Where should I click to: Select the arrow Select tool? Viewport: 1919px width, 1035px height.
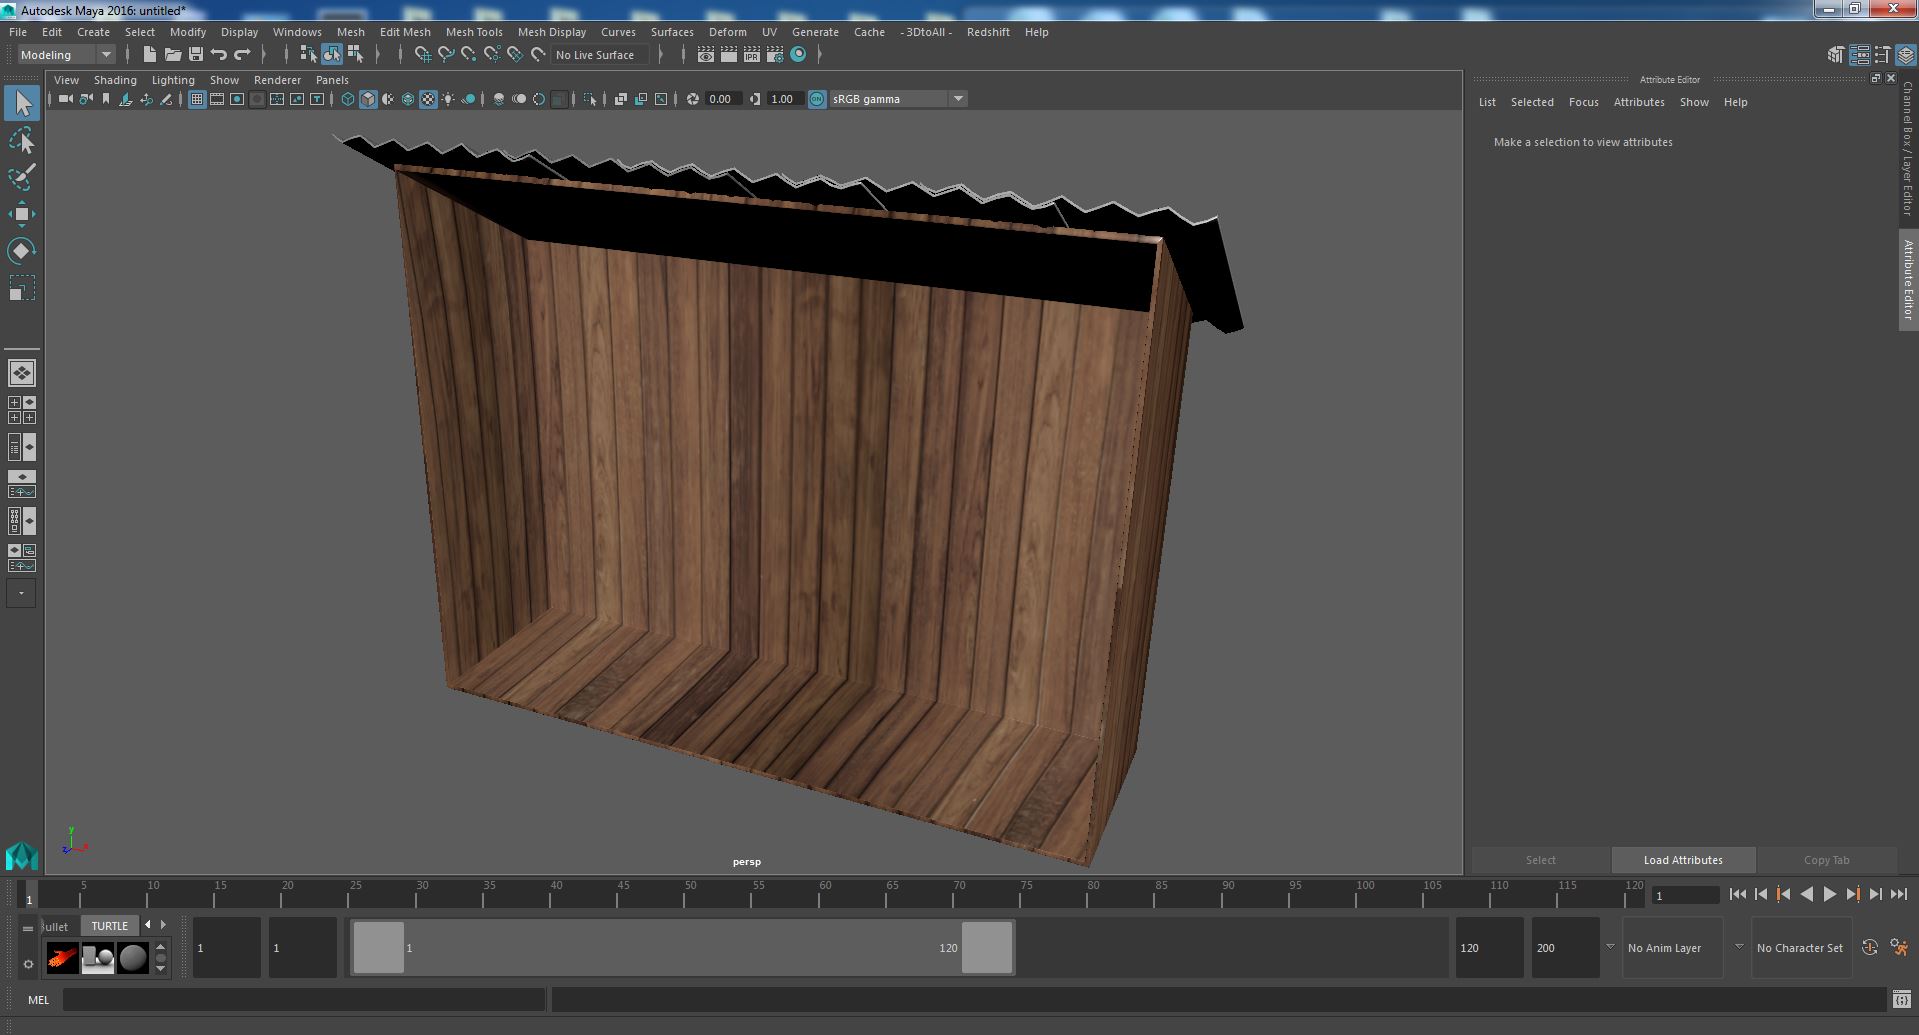coord(22,103)
